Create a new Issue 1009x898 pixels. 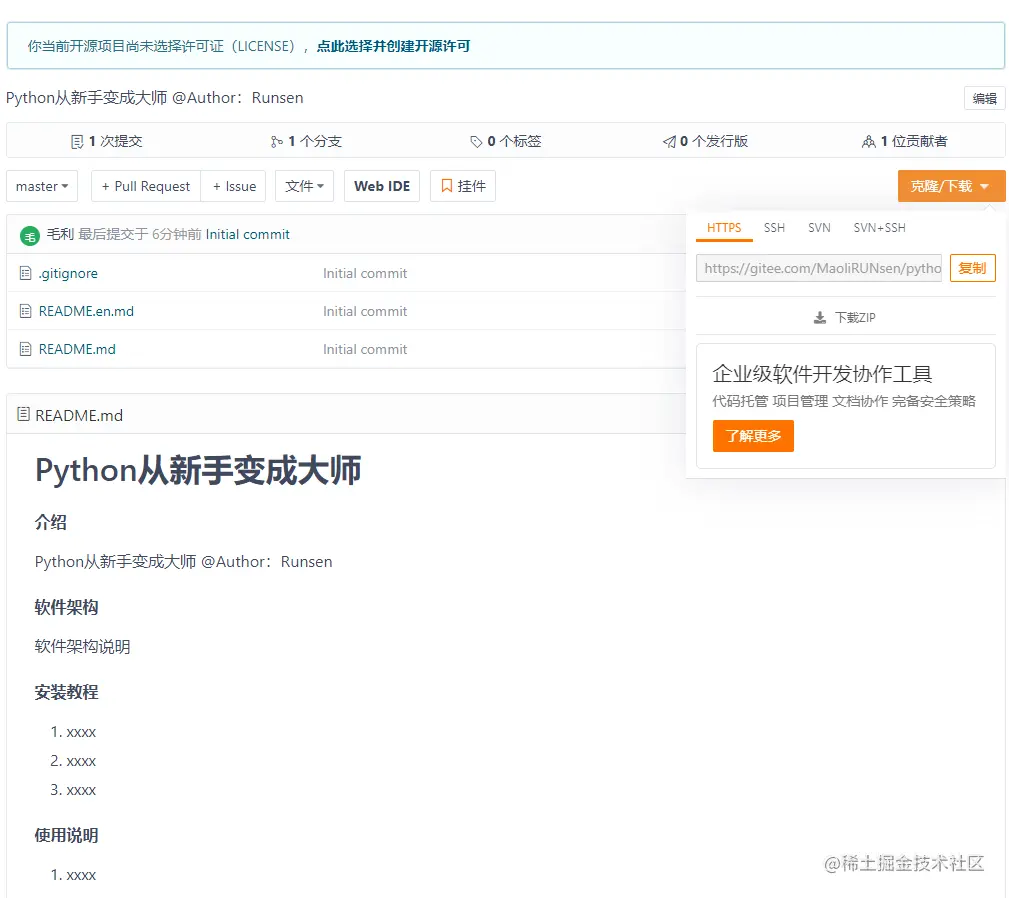click(x=234, y=186)
